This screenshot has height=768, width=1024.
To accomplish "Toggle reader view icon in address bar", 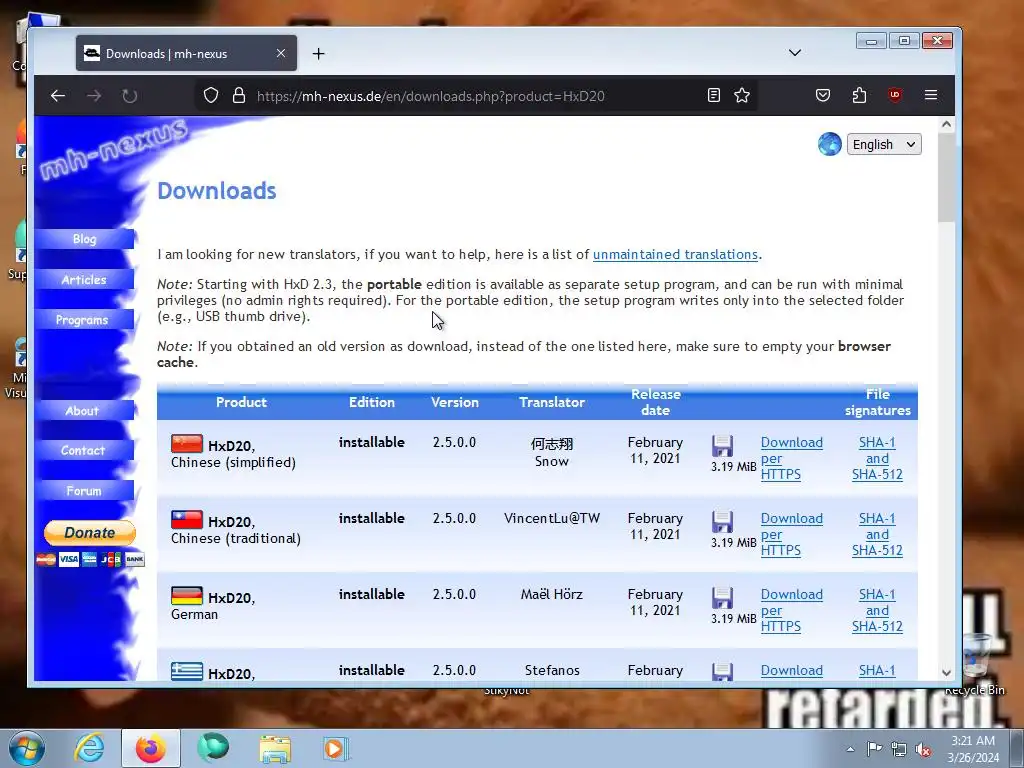I will (x=714, y=95).
